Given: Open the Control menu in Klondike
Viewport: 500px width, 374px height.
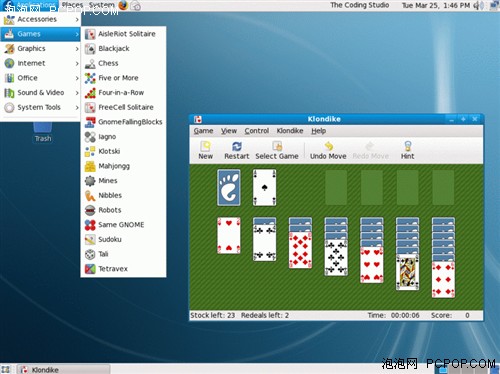Looking at the screenshot, I should [x=257, y=131].
